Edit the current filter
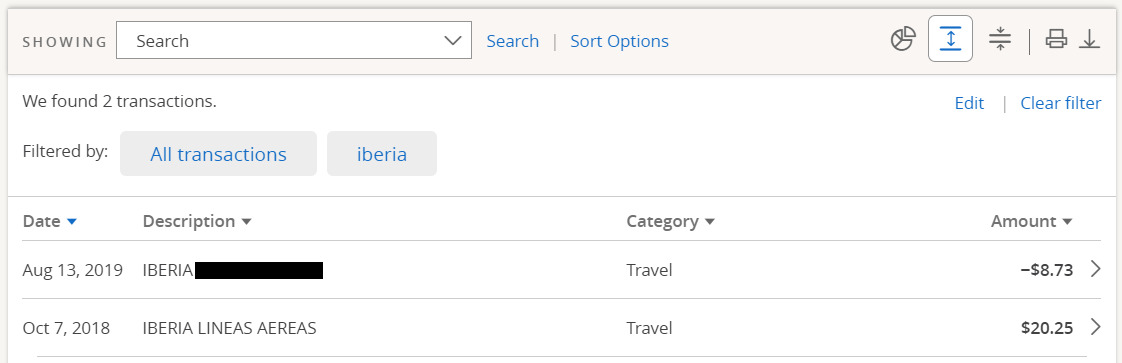This screenshot has width=1122, height=363. 969,103
